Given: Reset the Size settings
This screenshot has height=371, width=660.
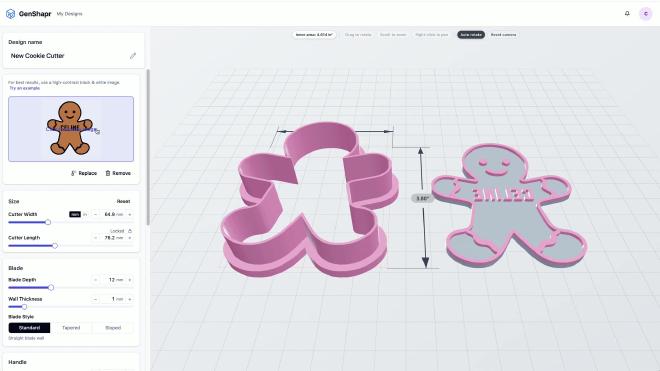Looking at the screenshot, I should tap(123, 201).
